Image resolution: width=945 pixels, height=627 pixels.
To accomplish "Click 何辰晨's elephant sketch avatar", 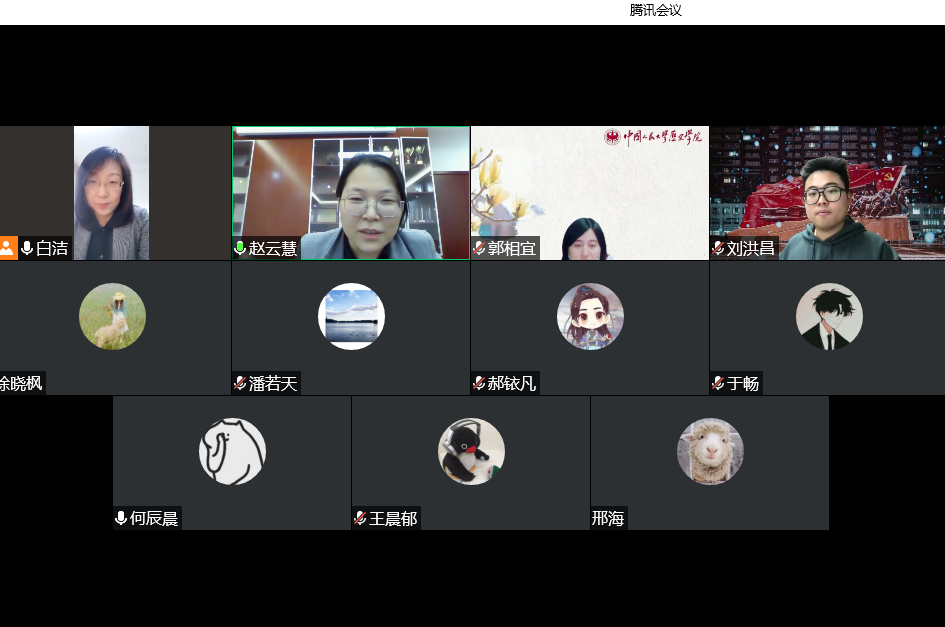I will 232,451.
